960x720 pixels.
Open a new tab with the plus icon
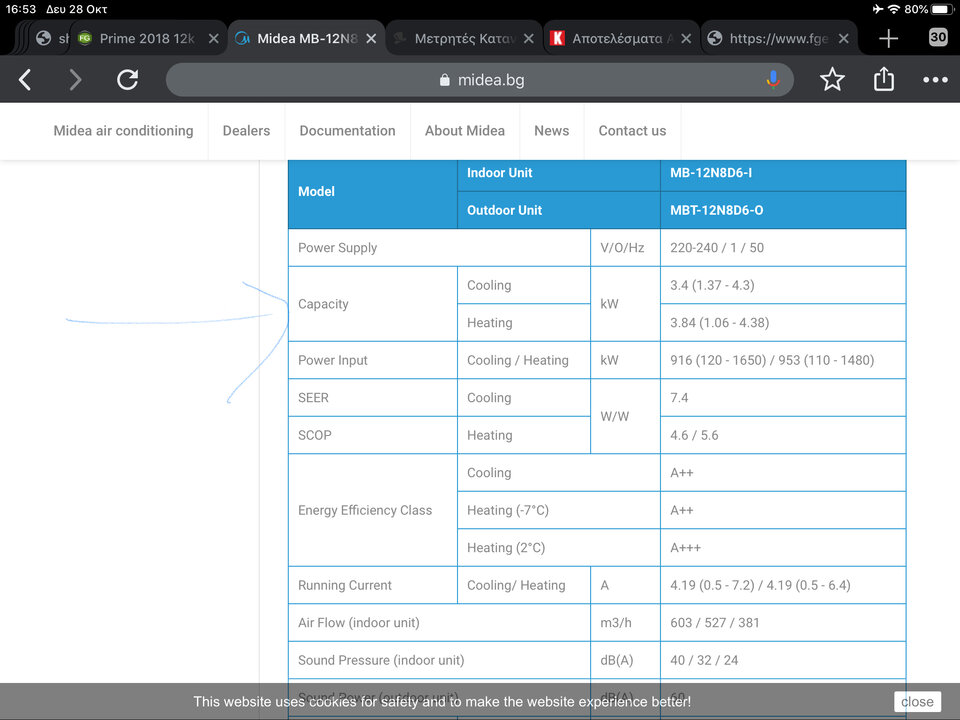888,39
